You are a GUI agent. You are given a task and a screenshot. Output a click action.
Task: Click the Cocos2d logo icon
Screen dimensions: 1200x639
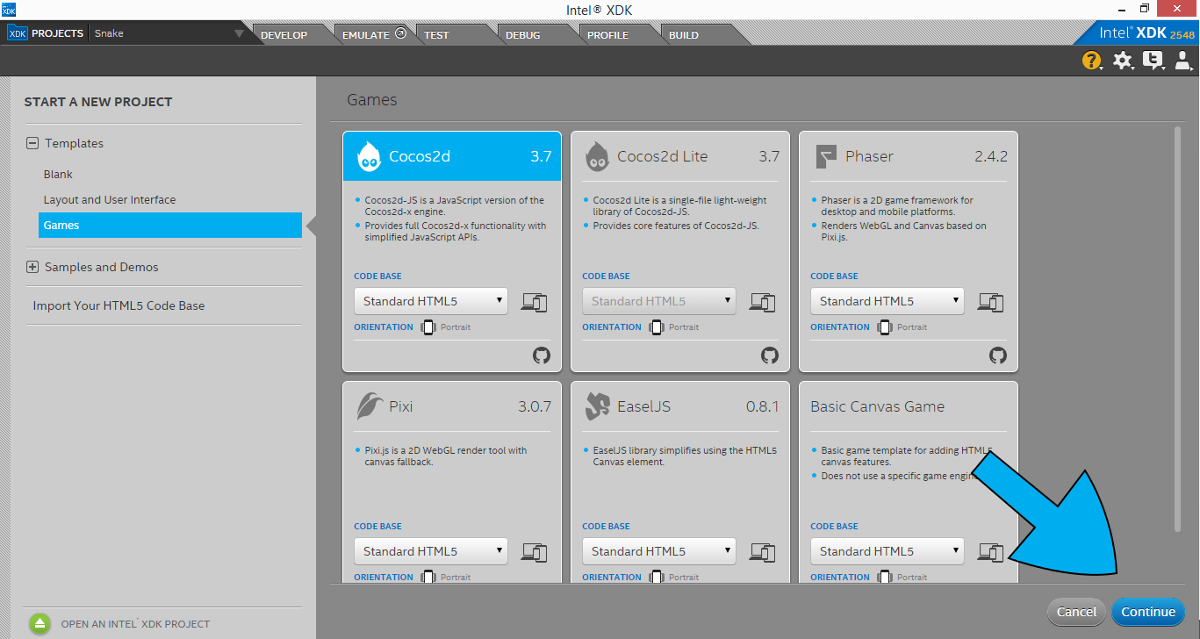pos(369,155)
